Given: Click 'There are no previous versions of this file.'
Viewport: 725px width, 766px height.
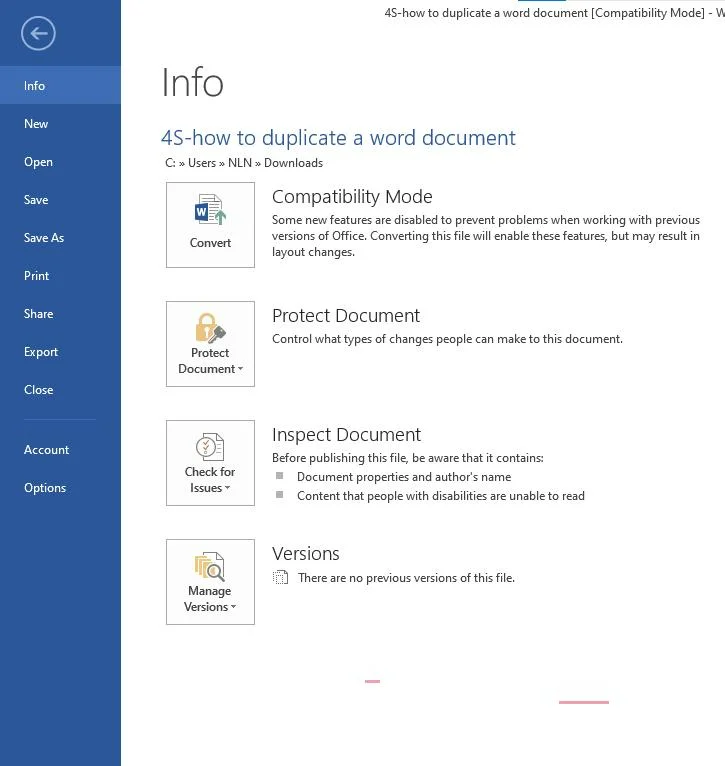Looking at the screenshot, I should (x=406, y=578).
